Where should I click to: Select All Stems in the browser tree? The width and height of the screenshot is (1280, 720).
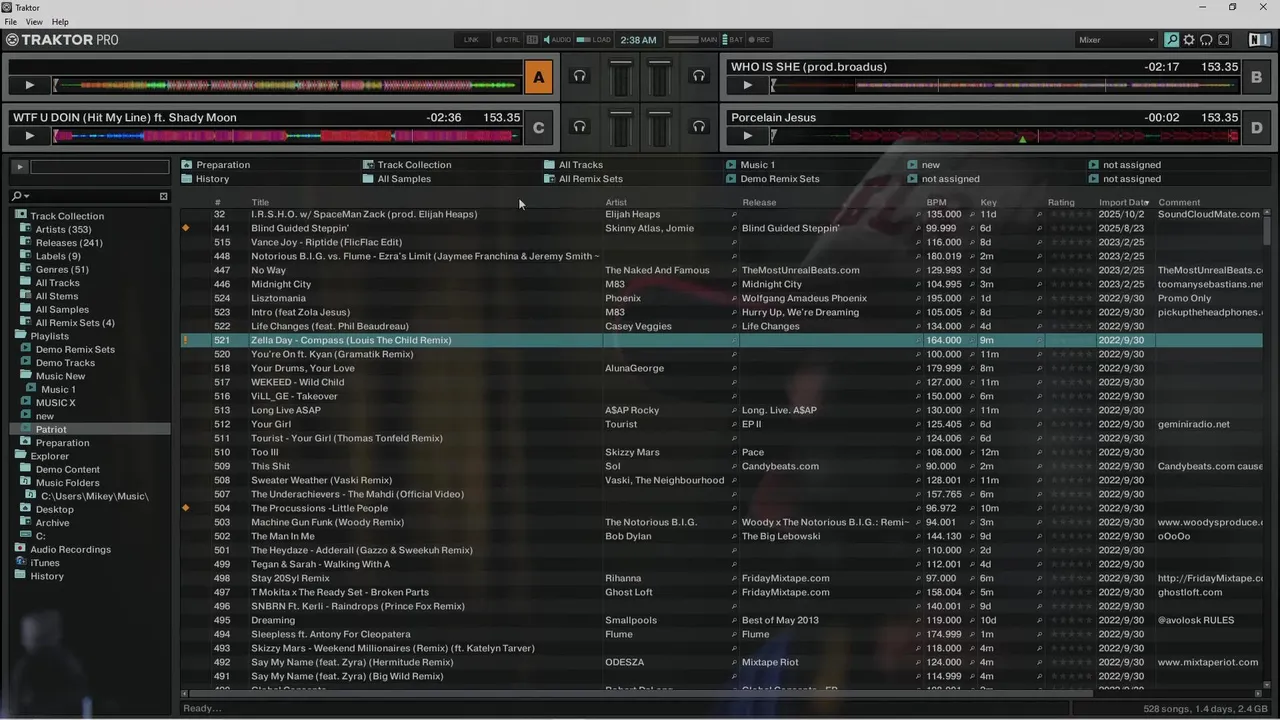point(57,296)
